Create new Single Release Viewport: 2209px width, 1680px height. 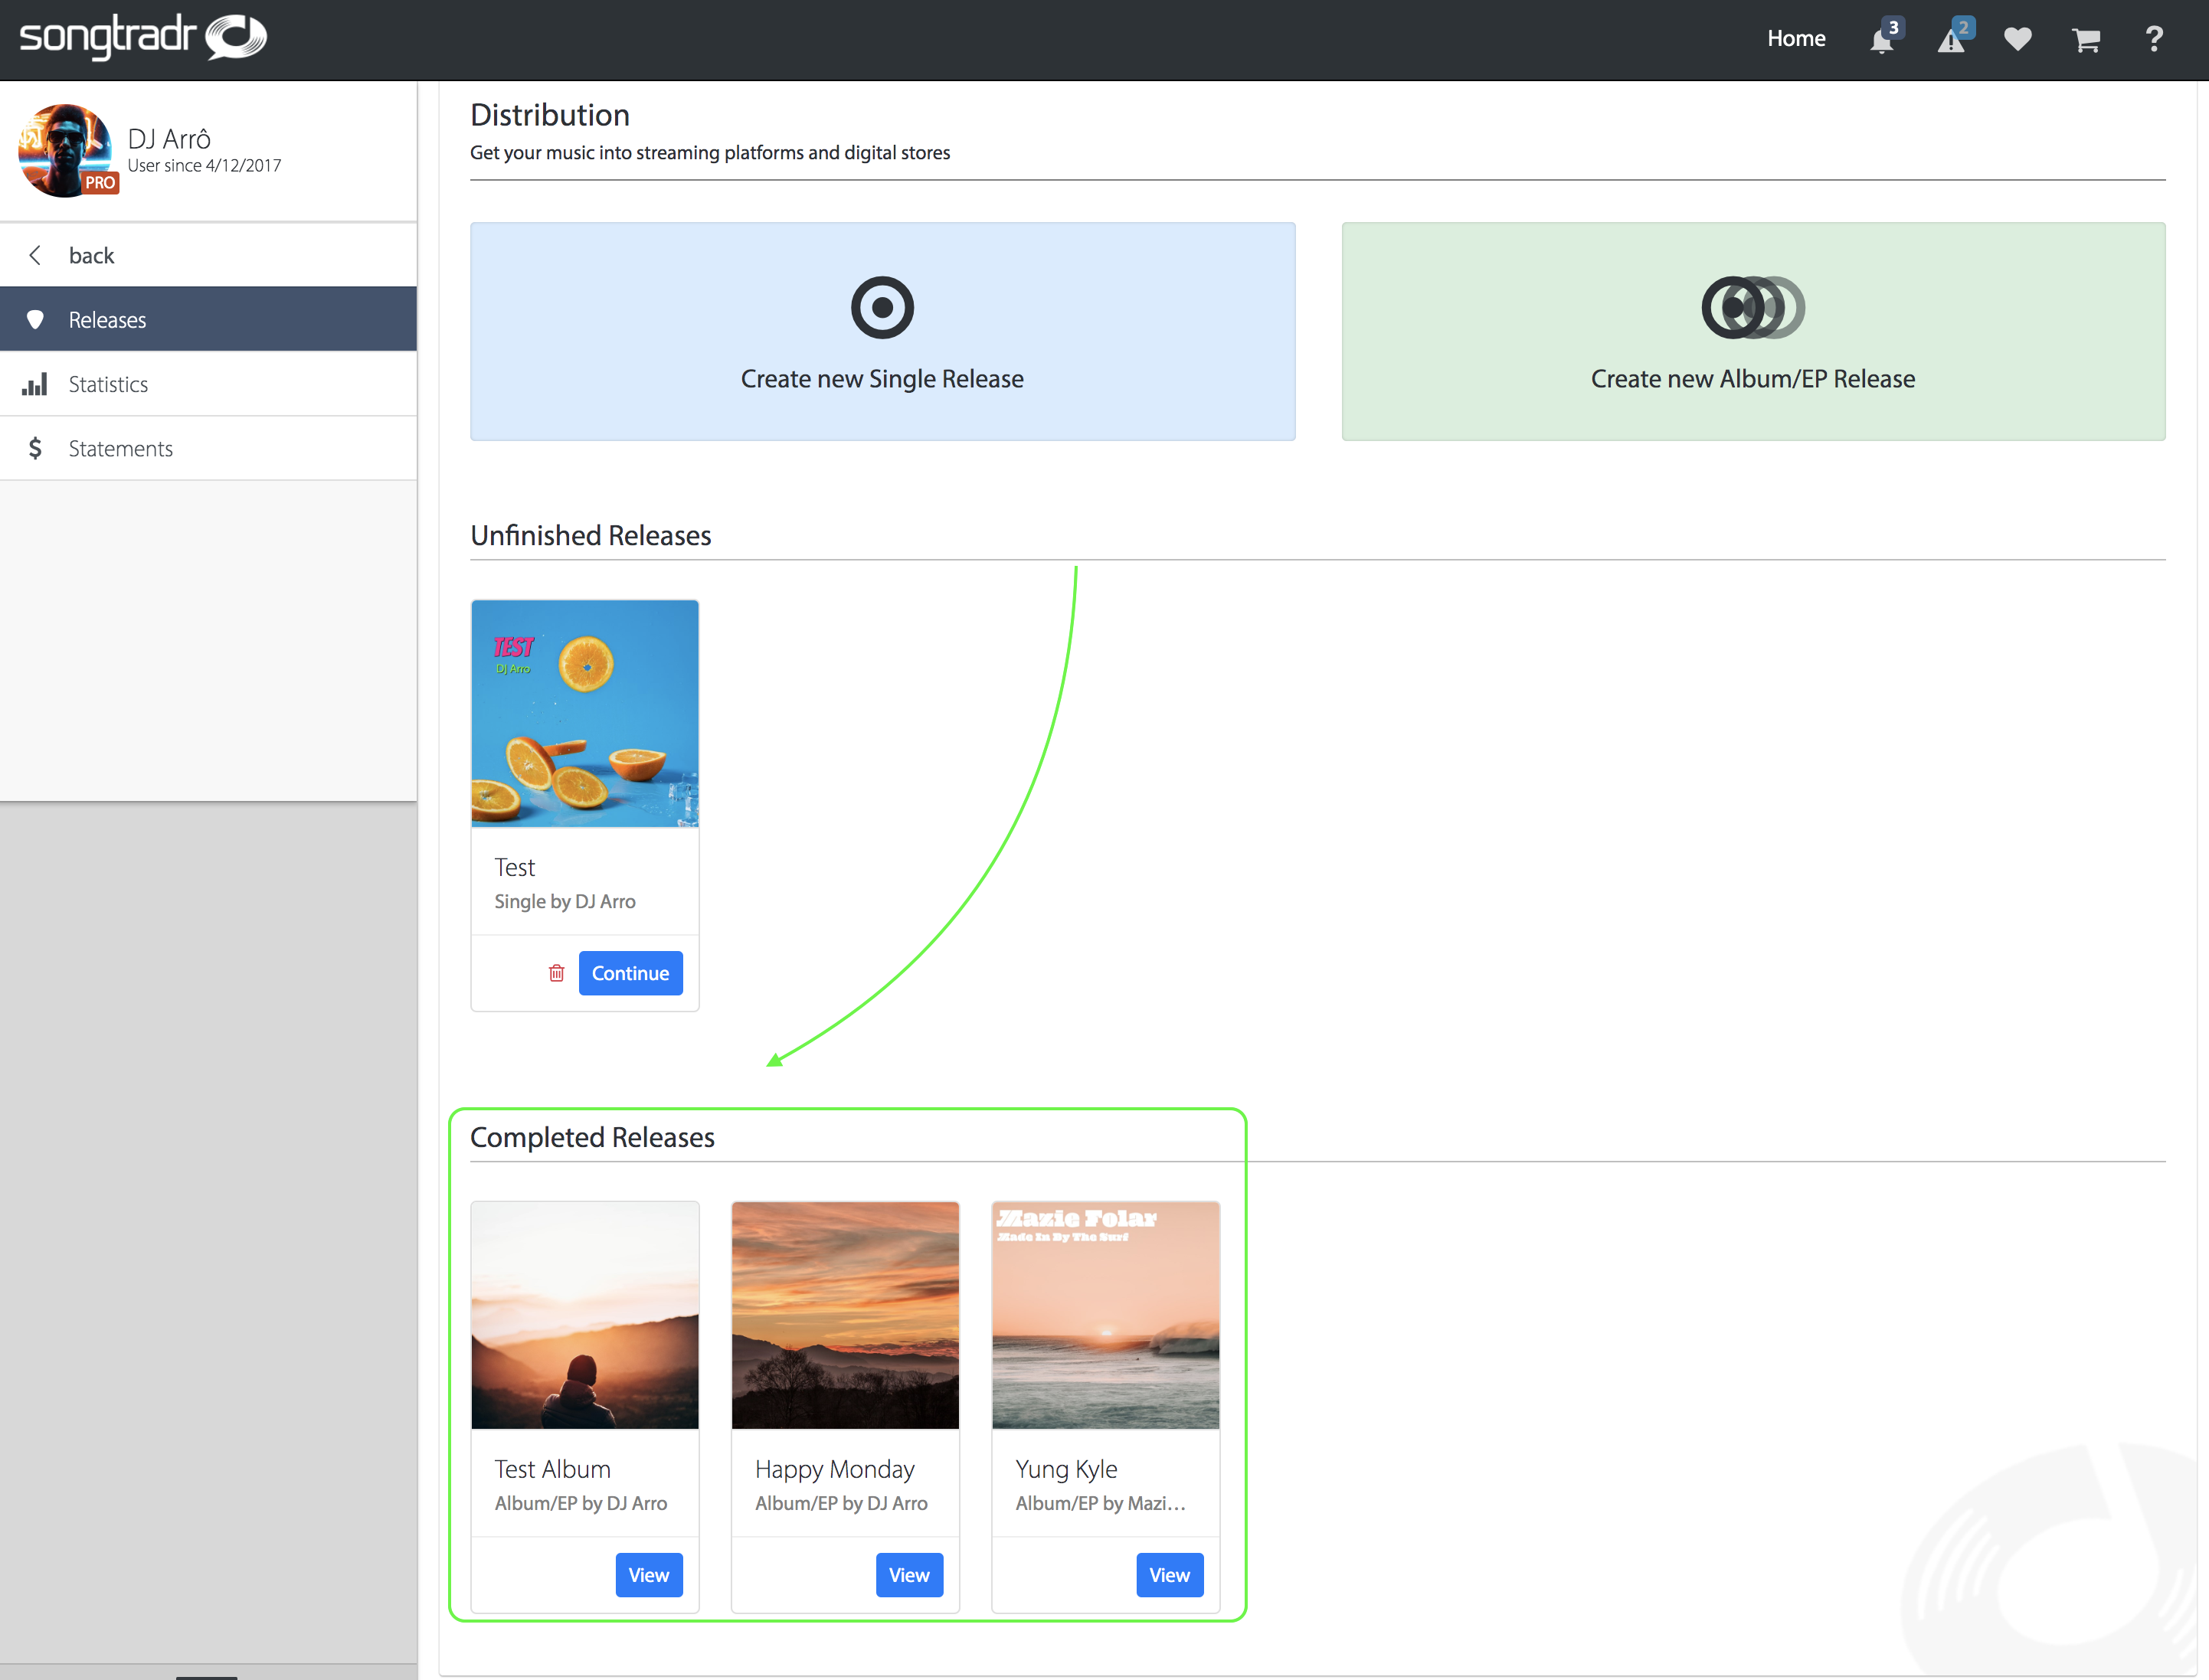click(x=883, y=331)
